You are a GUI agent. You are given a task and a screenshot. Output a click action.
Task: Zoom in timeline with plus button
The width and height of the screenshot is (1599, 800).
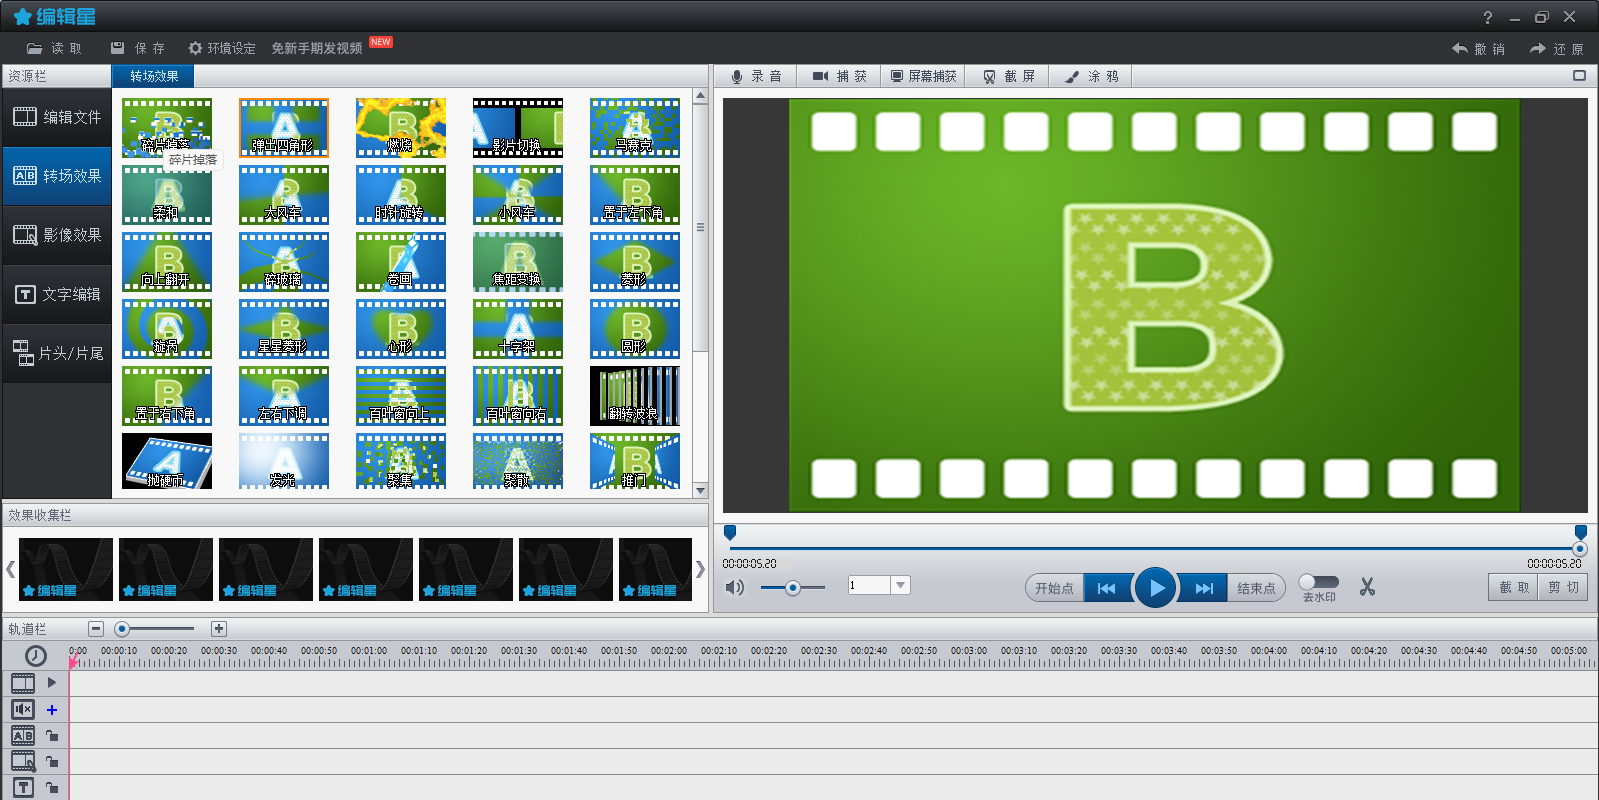(219, 629)
